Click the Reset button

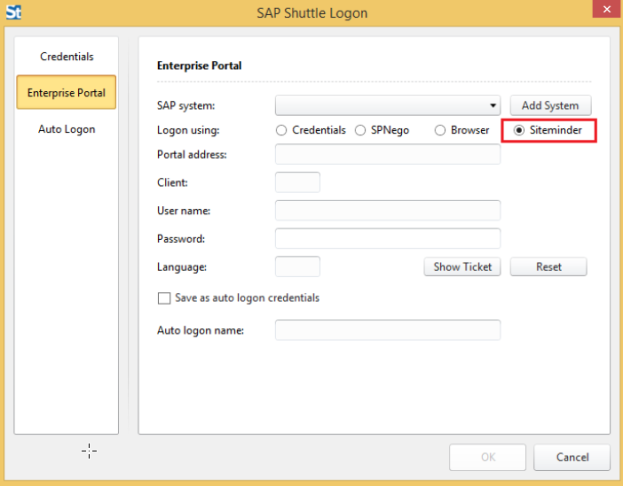pos(548,267)
